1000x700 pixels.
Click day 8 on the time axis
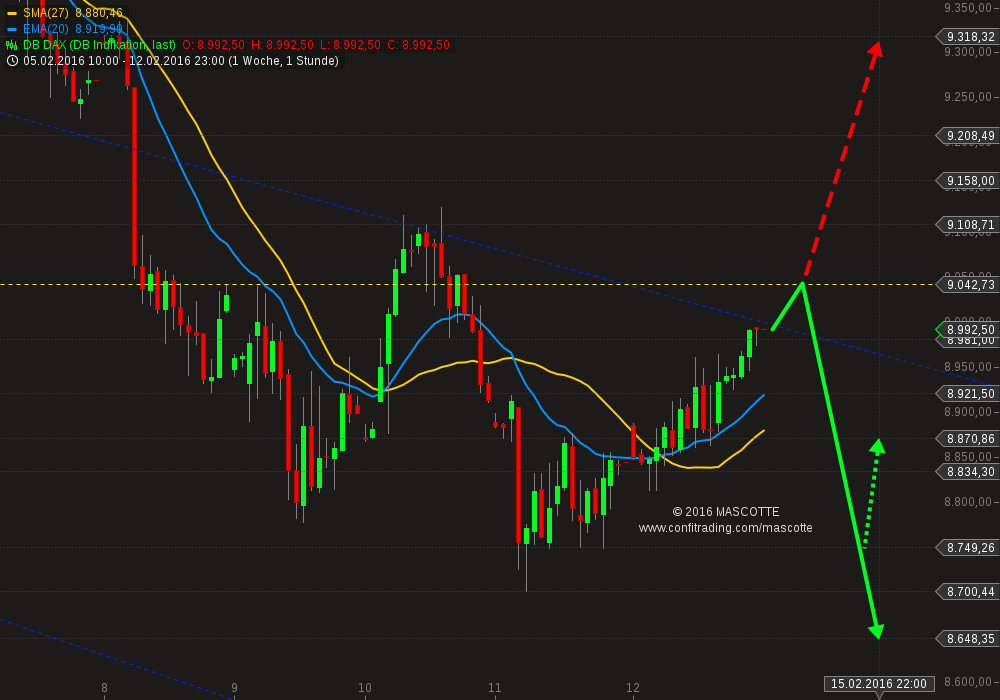[104, 687]
